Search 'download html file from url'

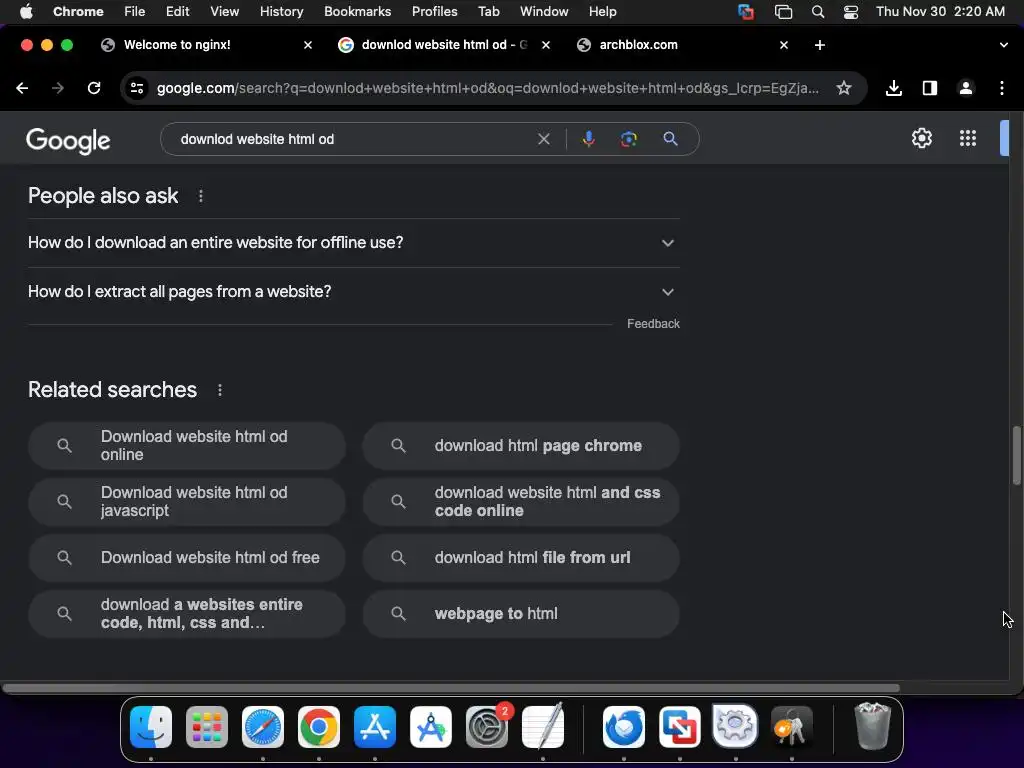pos(521,558)
